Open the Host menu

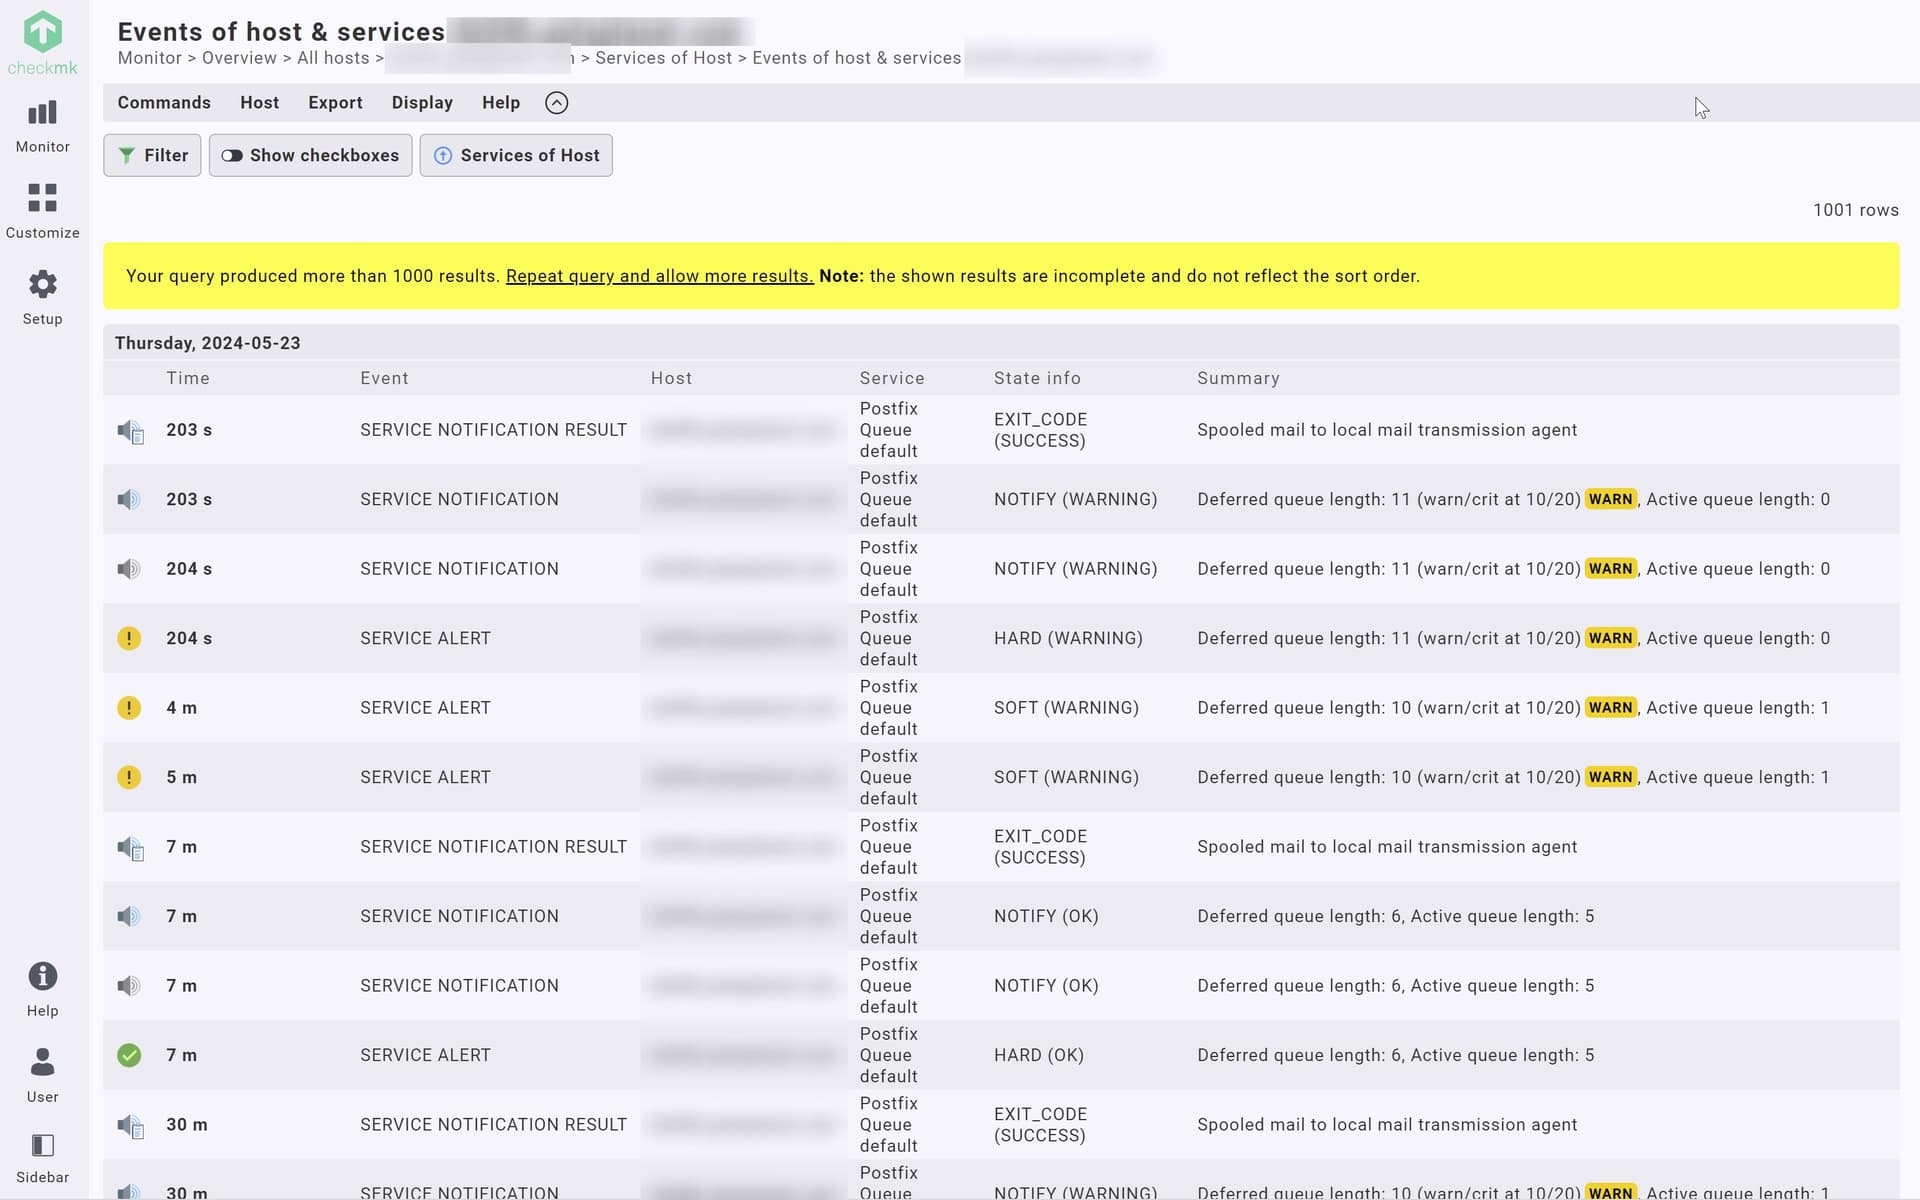click(259, 102)
